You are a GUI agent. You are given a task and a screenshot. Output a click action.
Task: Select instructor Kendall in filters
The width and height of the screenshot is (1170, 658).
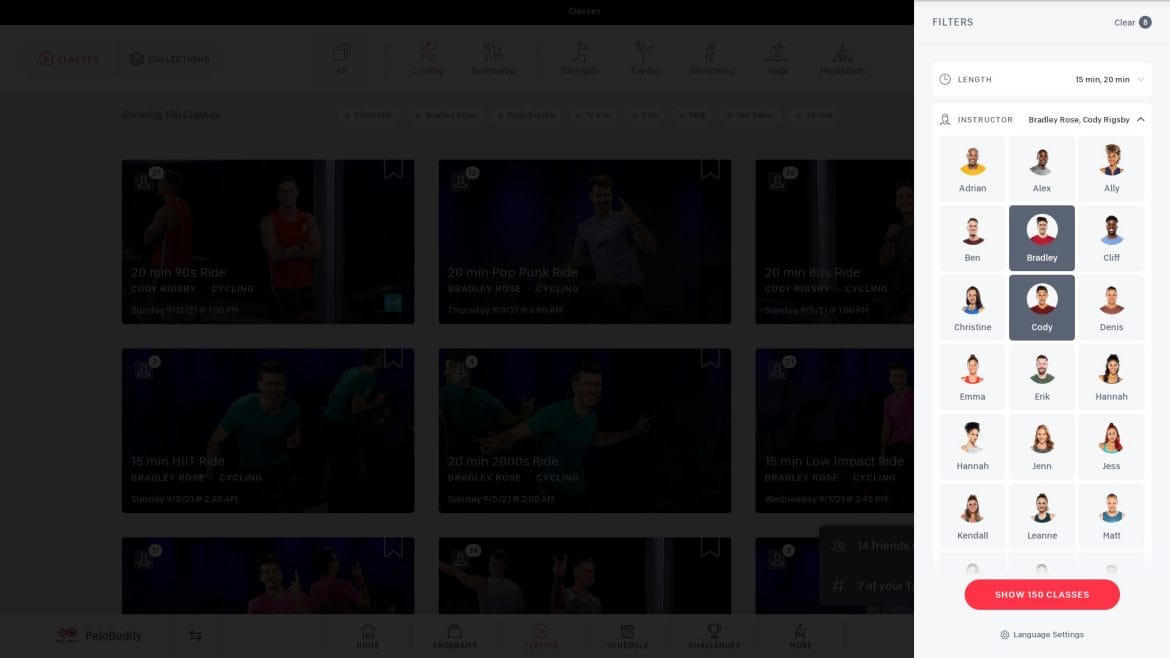tap(972, 516)
